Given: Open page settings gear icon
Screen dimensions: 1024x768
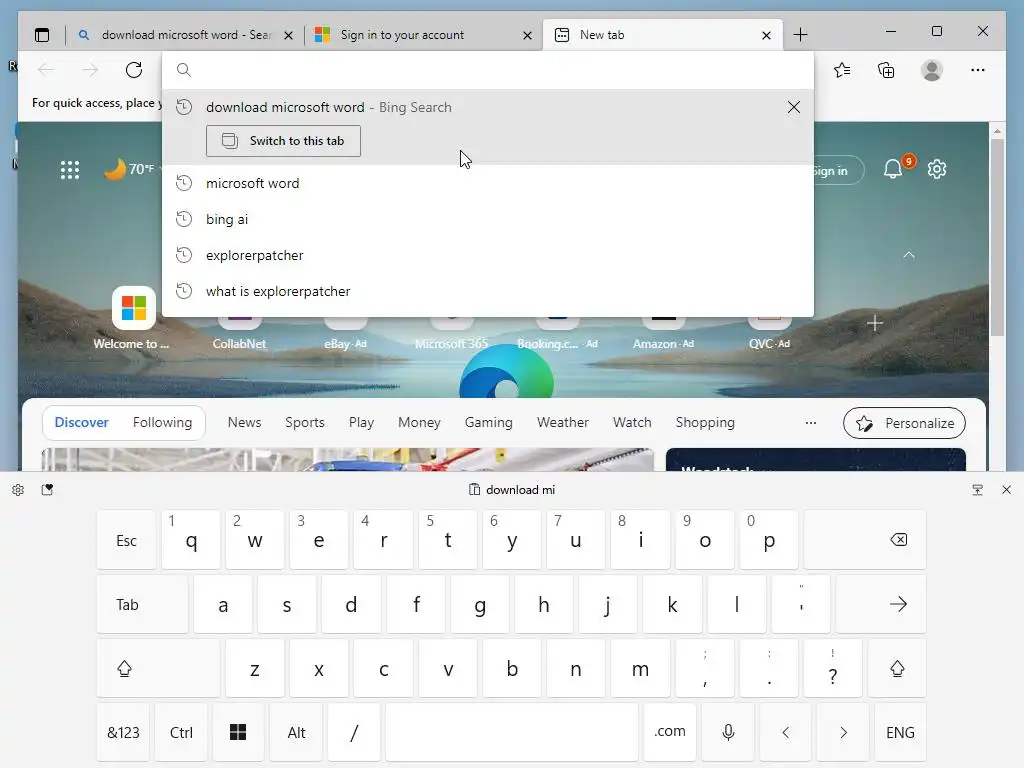Looking at the screenshot, I should (x=937, y=169).
